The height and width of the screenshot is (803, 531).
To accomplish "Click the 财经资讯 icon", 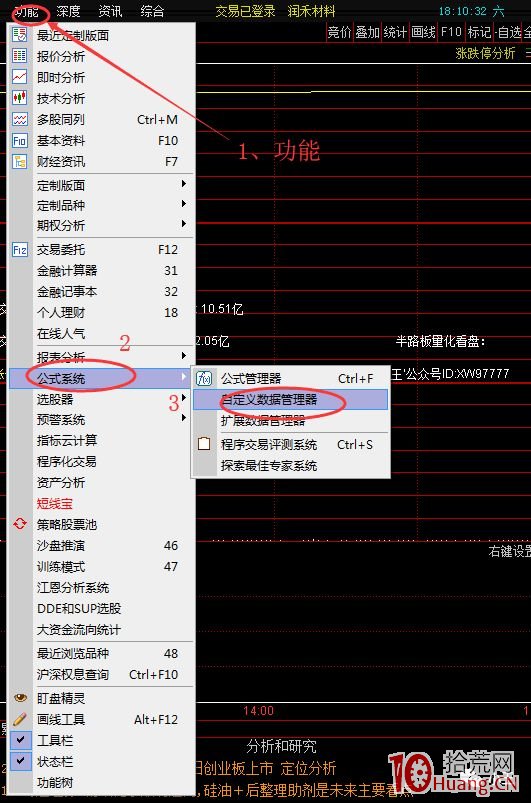I will (19, 161).
